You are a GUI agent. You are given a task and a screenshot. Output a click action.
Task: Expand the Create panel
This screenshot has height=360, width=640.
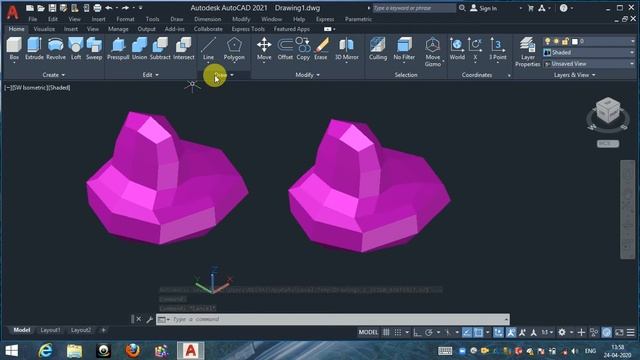click(x=53, y=75)
